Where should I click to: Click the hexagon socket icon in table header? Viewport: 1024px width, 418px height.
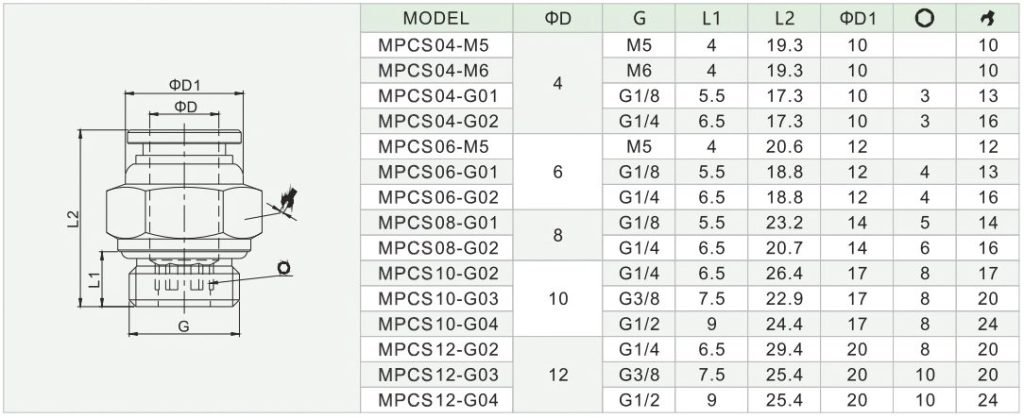tap(924, 19)
